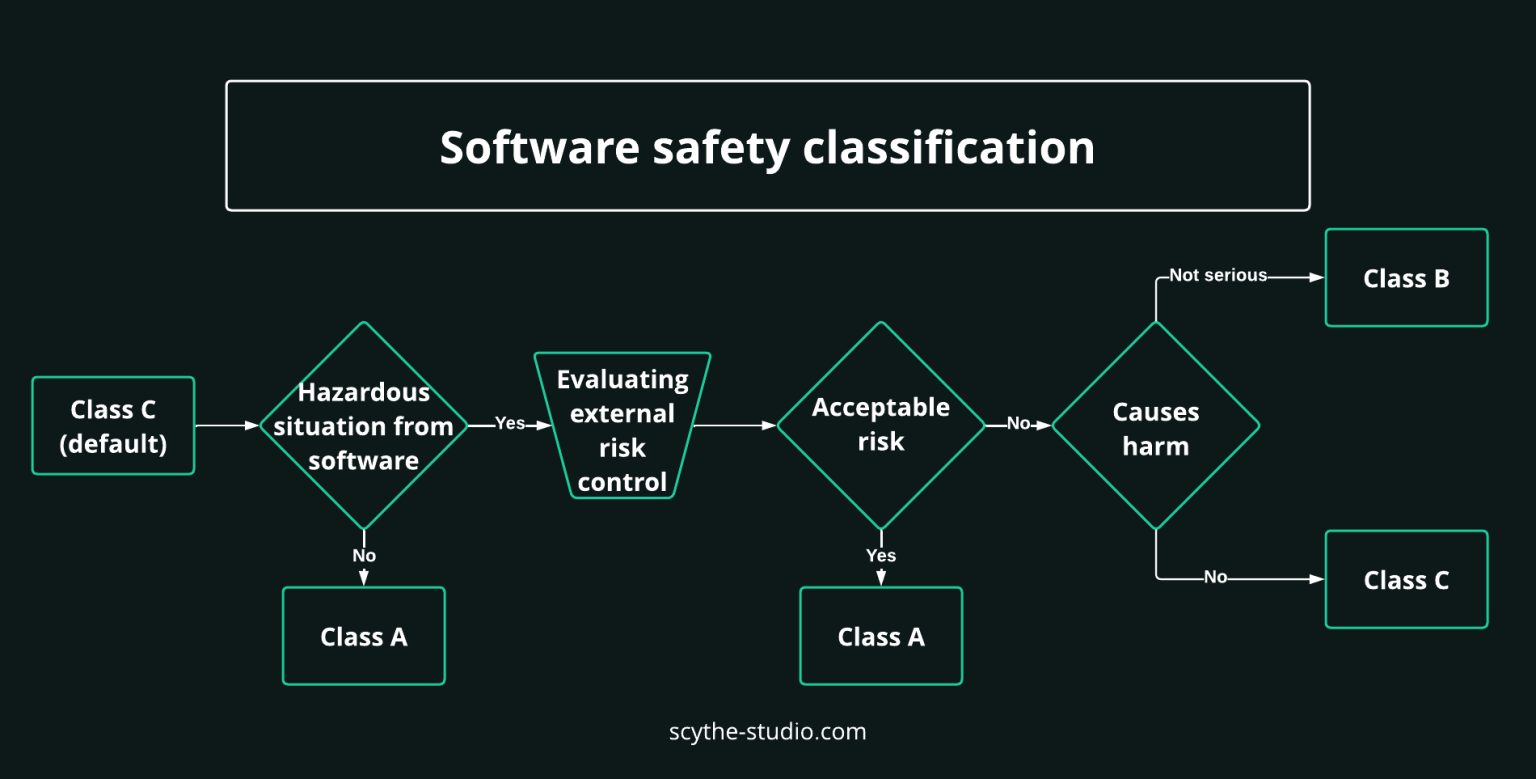The width and height of the screenshot is (1536, 779).
Task: Select the Software safety classification title box
Action: [x=768, y=145]
